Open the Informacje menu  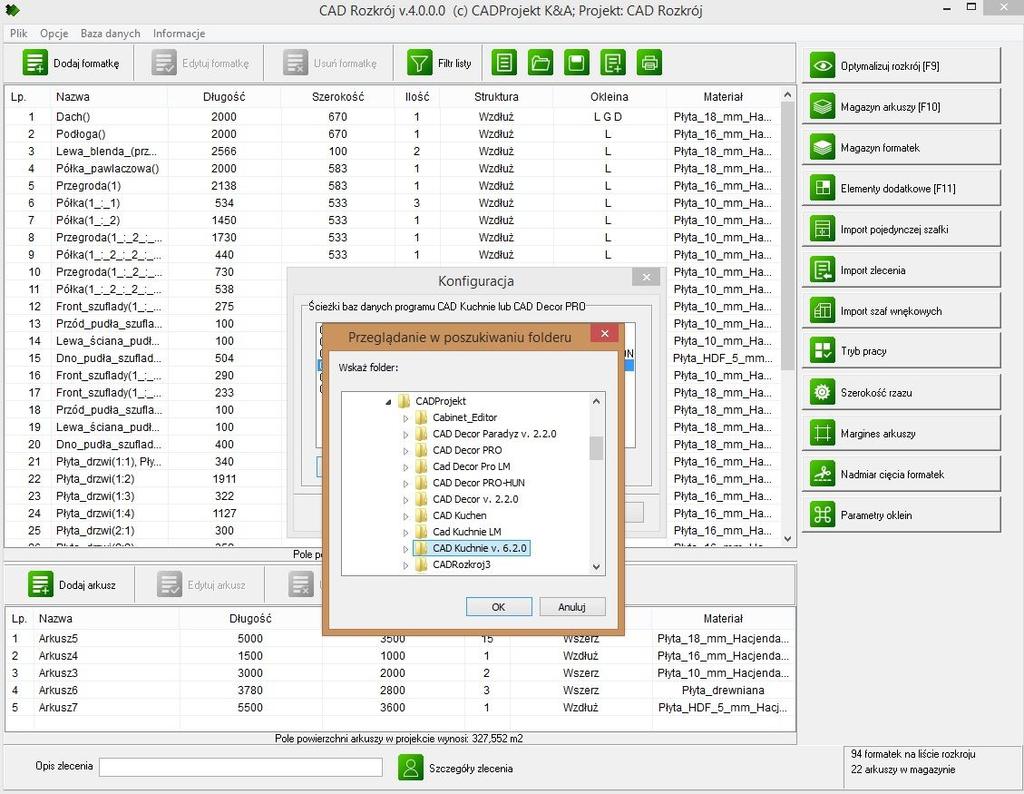(179, 33)
